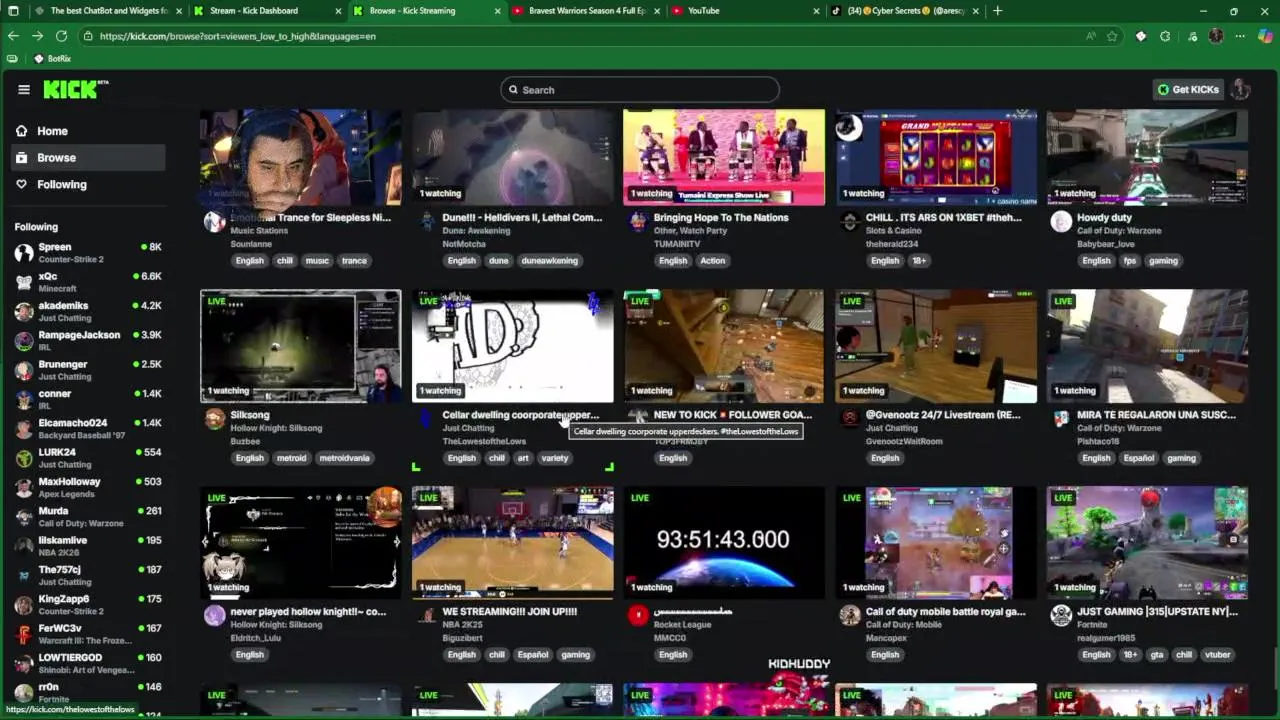Viewport: 1280px width, 720px height.
Task: Bookmark page with the star icon
Action: [x=1112, y=36]
